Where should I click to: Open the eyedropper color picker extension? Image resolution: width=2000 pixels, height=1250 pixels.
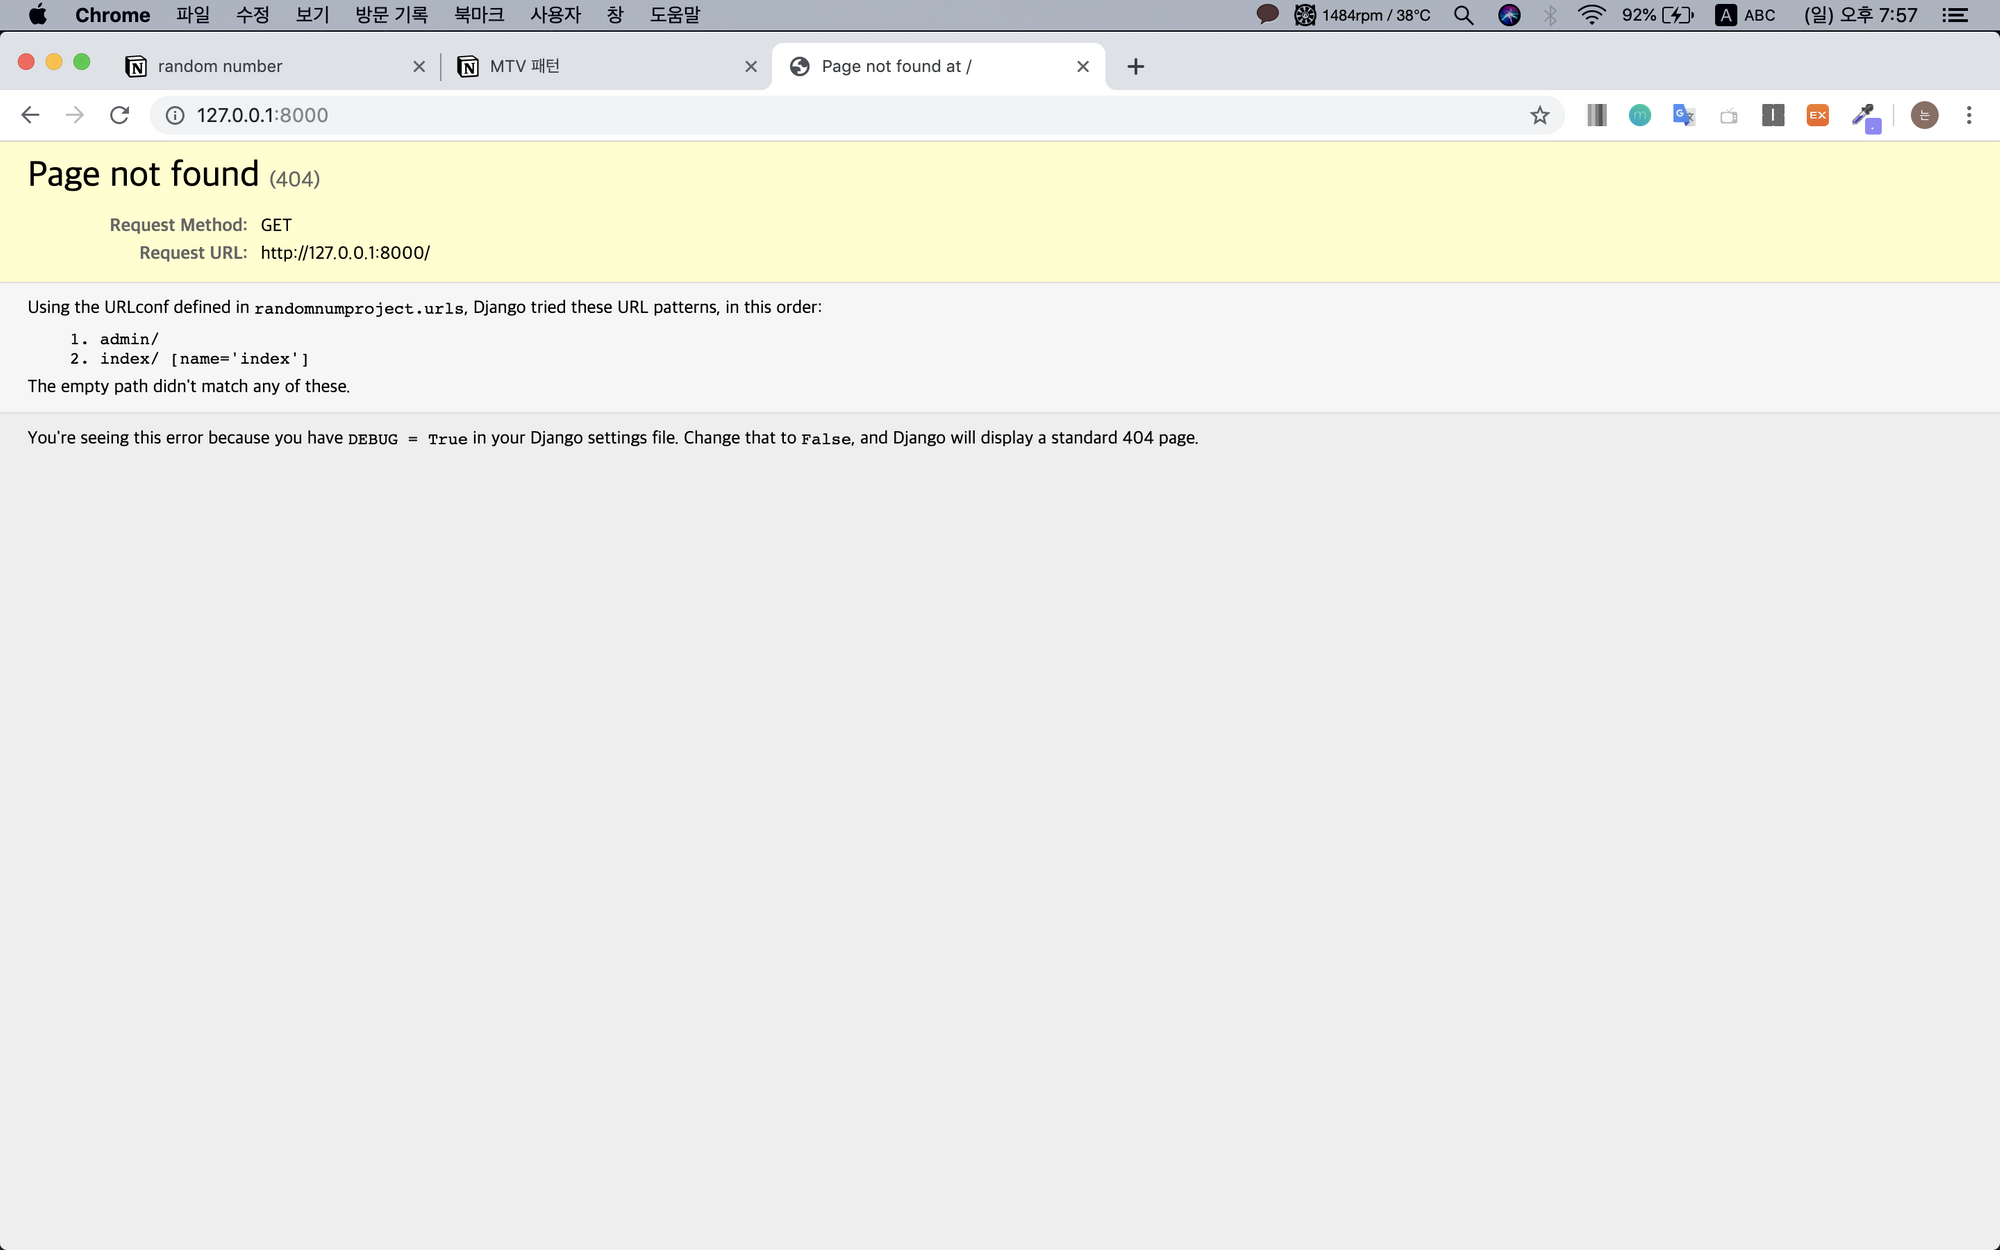(x=1863, y=116)
